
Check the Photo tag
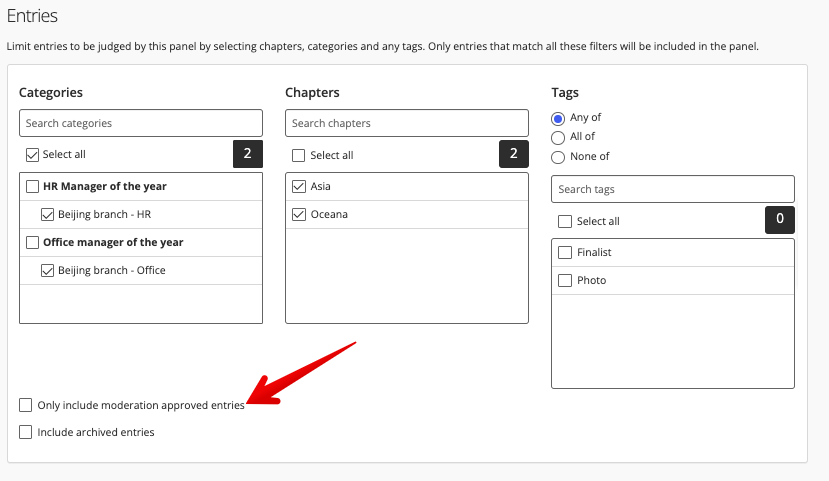click(x=565, y=281)
